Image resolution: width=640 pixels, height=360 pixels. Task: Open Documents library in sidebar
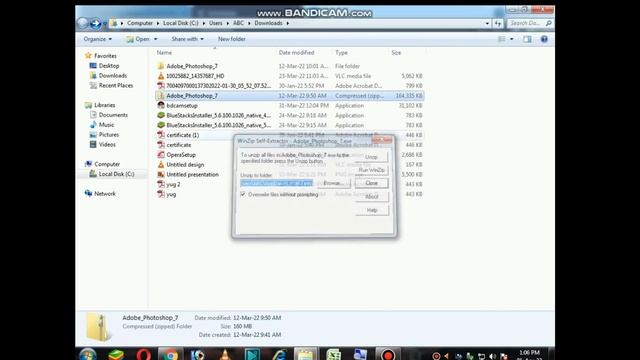click(x=113, y=115)
